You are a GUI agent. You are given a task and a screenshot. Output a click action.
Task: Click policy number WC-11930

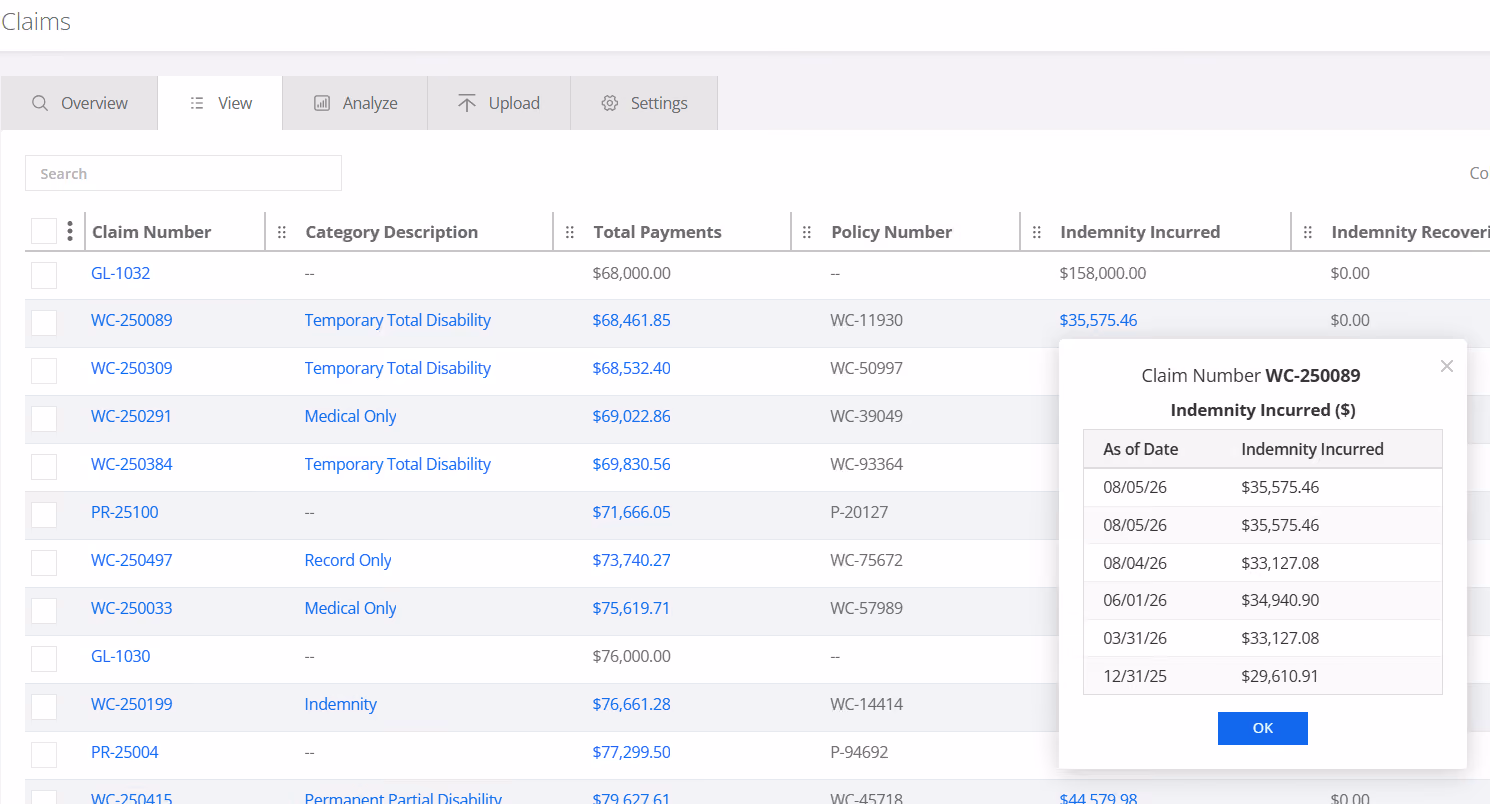pos(866,320)
